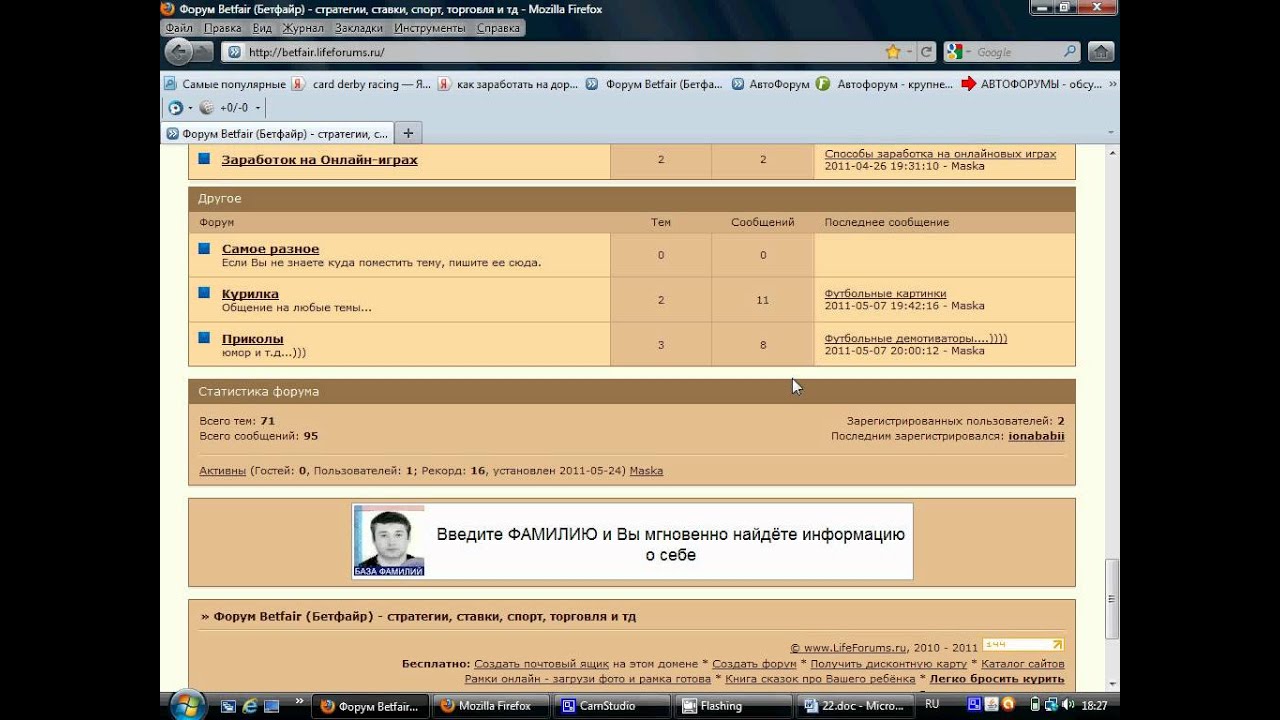Expand dropdown next to +0/-0 counter

tap(257, 108)
